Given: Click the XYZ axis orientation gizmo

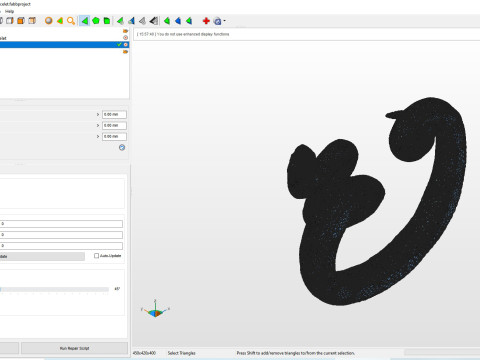Looking at the screenshot, I should (155, 309).
